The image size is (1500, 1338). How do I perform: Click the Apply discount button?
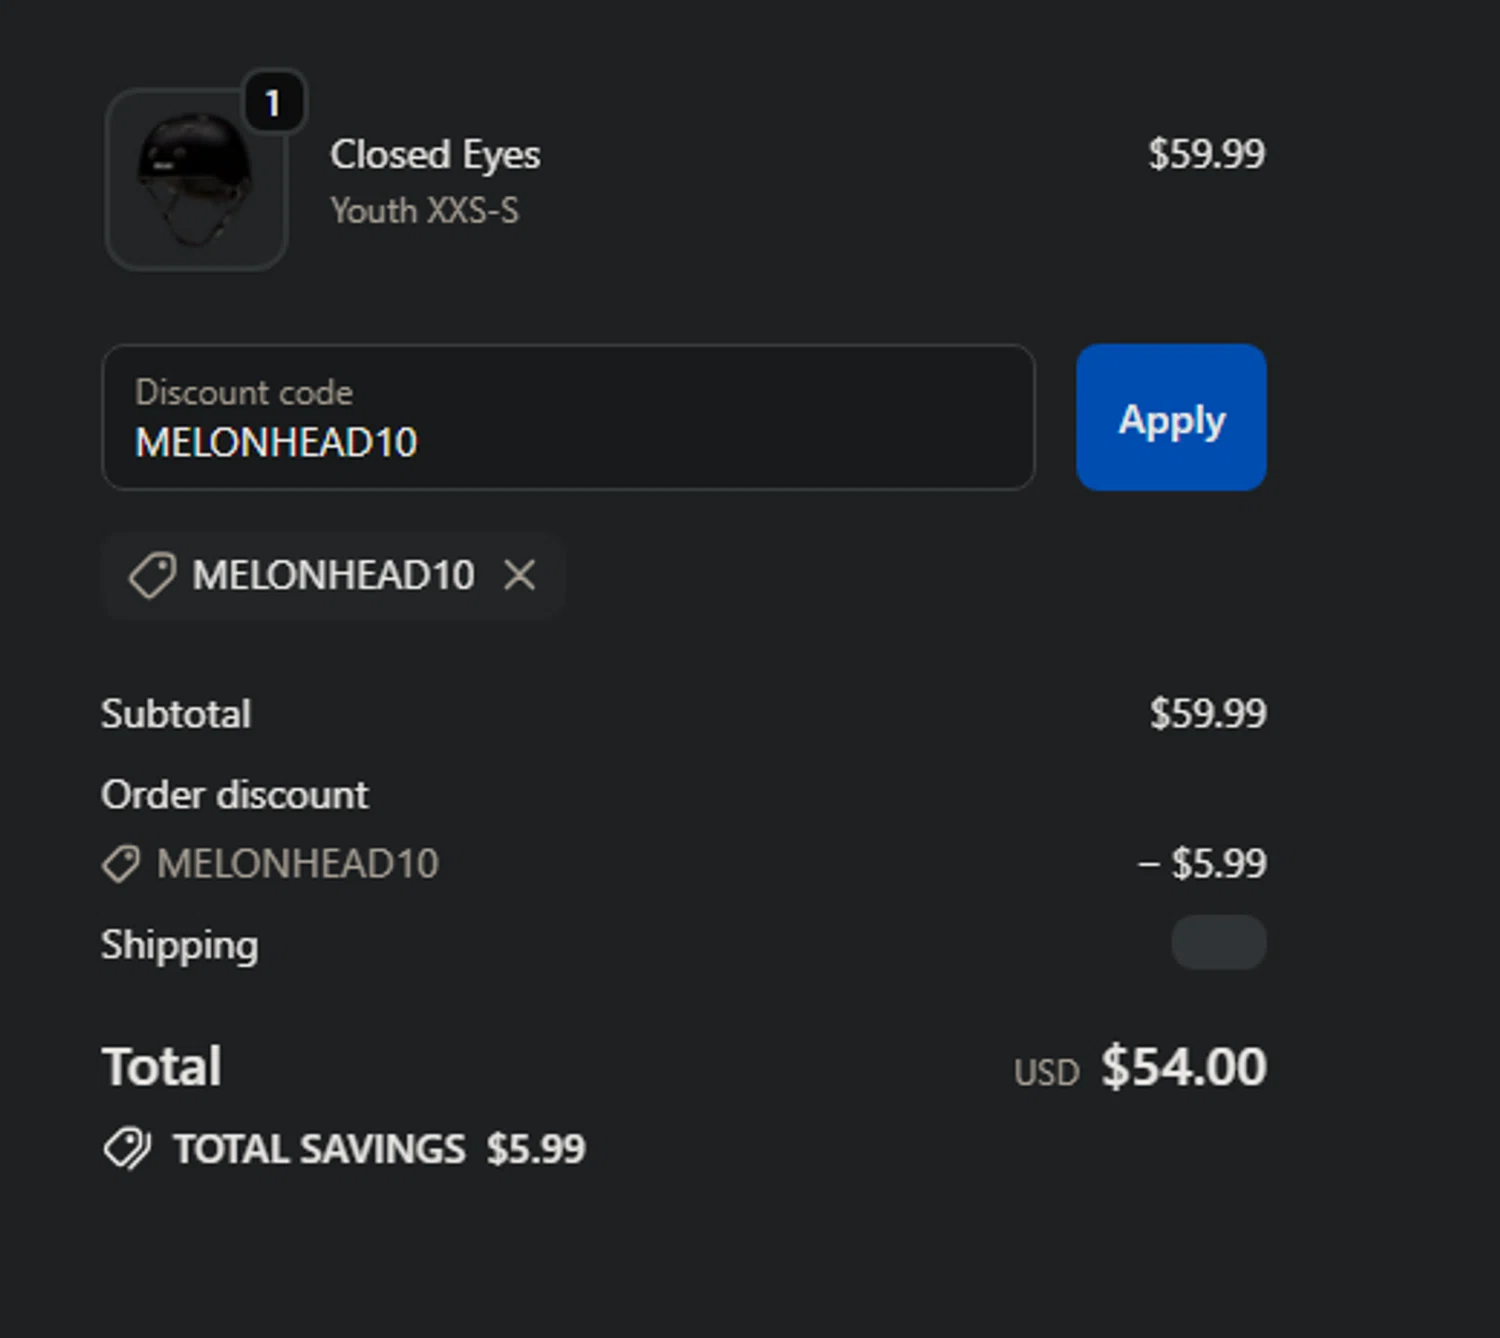point(1171,418)
